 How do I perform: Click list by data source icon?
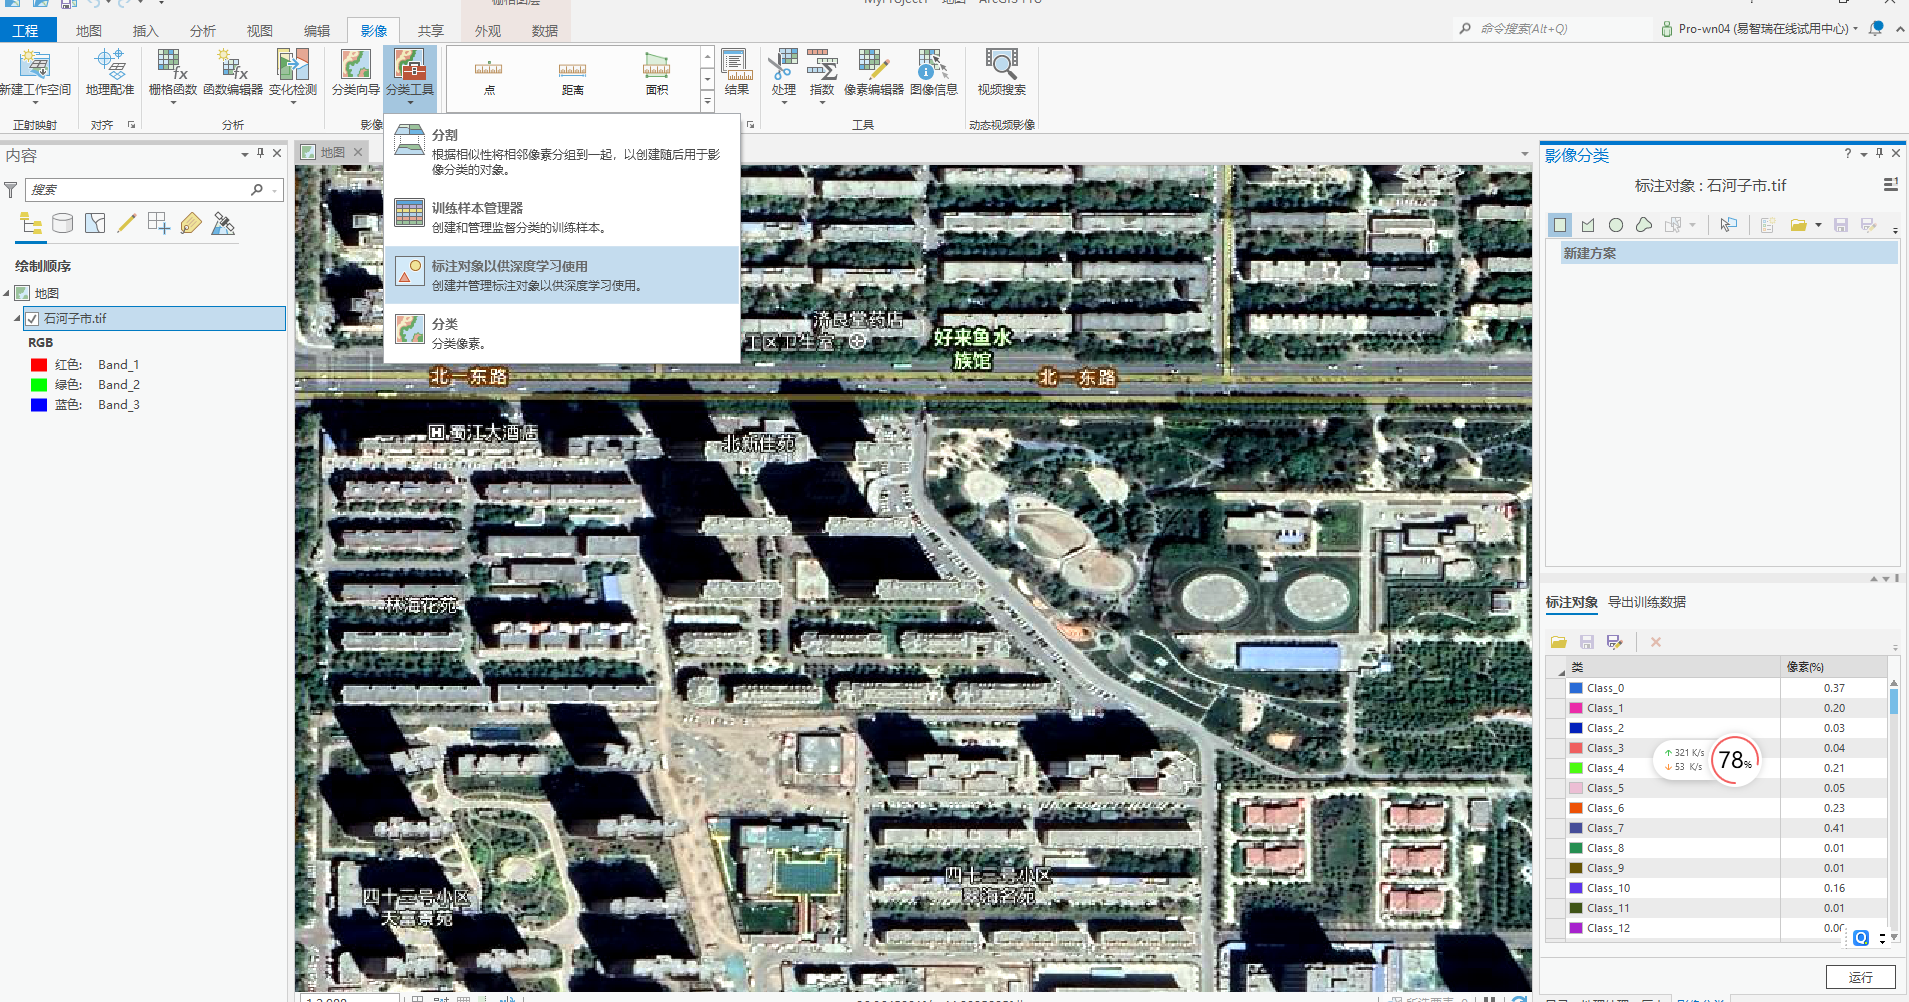click(x=63, y=223)
